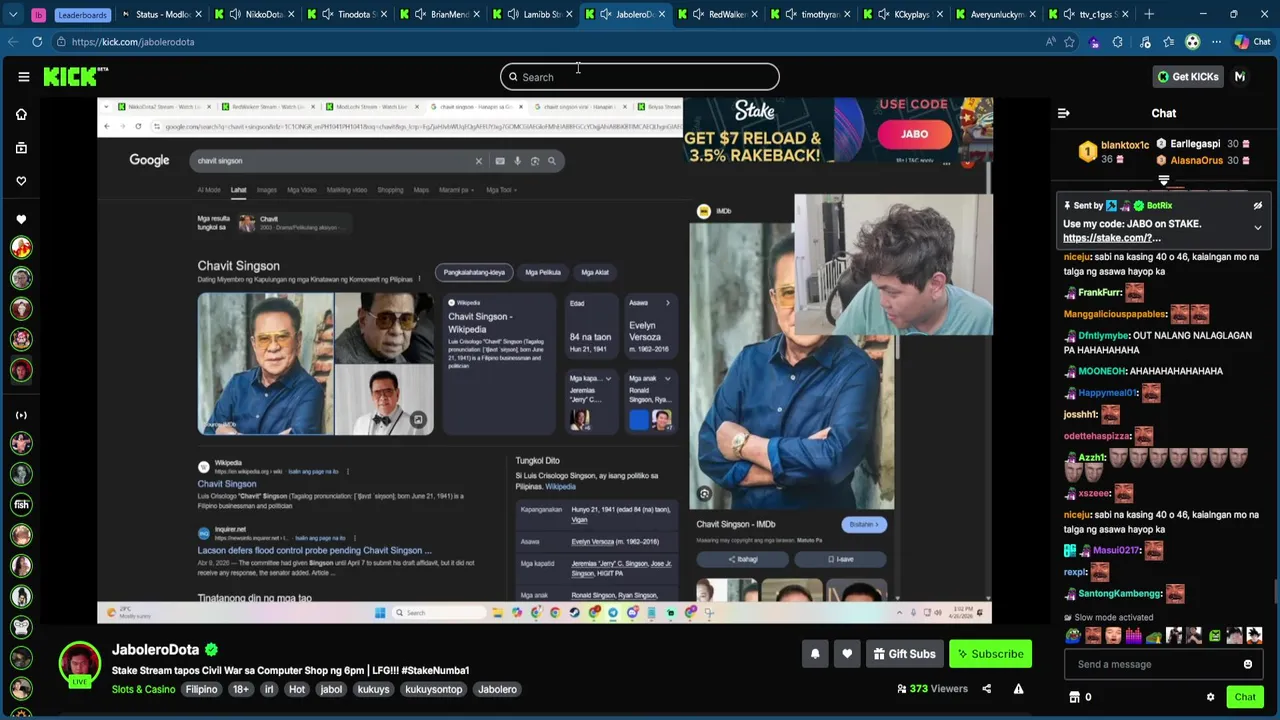
Task: Open the user profile avatar M
Action: [x=1240, y=77]
